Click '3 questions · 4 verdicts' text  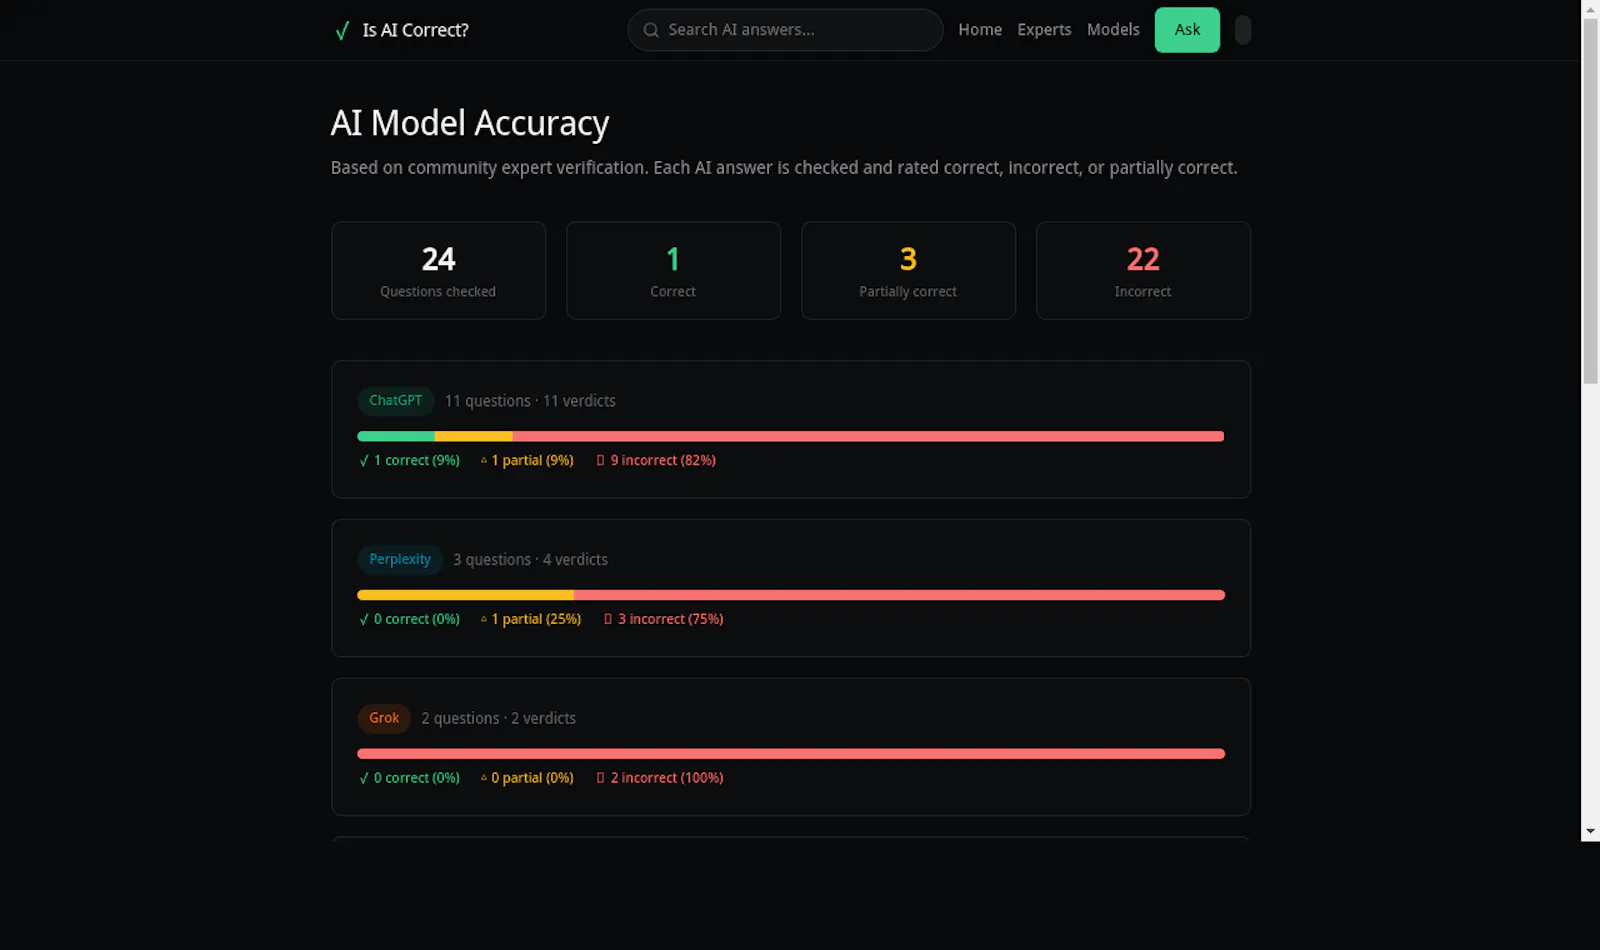(530, 560)
